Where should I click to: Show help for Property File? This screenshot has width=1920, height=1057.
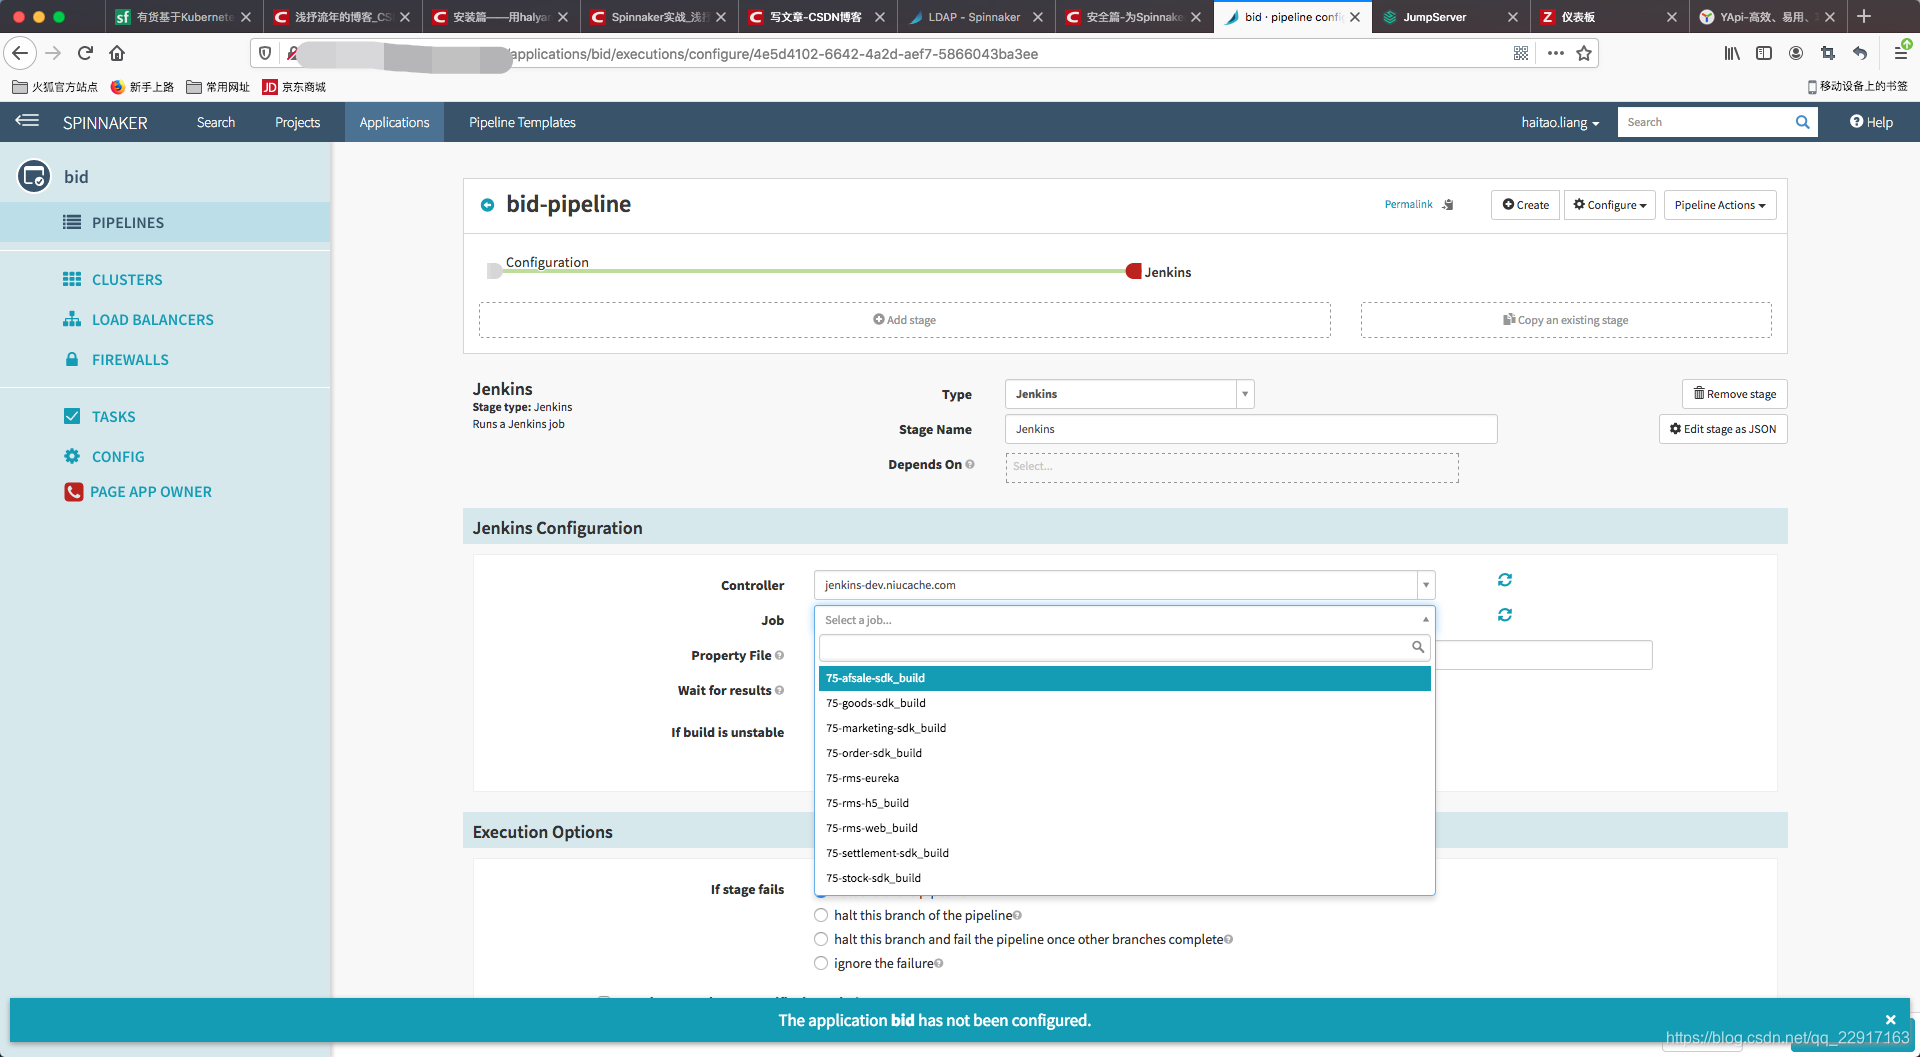pyautogui.click(x=779, y=655)
